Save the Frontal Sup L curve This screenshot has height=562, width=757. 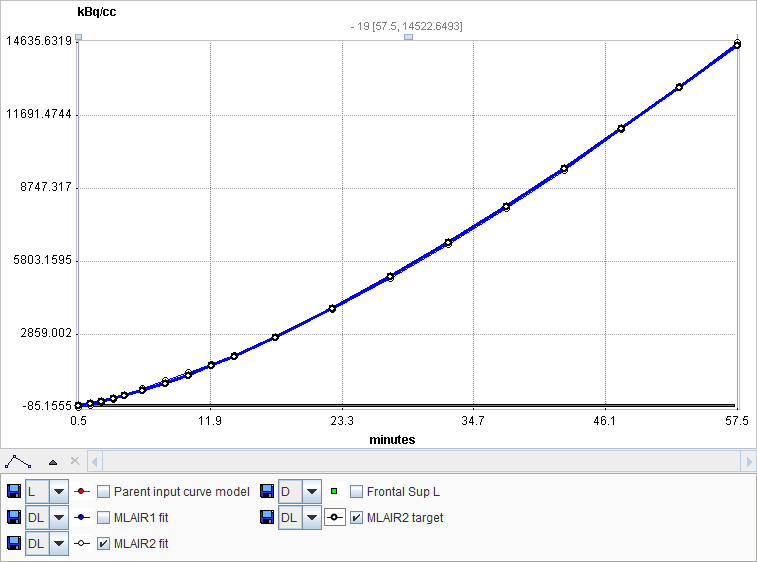click(x=267, y=492)
